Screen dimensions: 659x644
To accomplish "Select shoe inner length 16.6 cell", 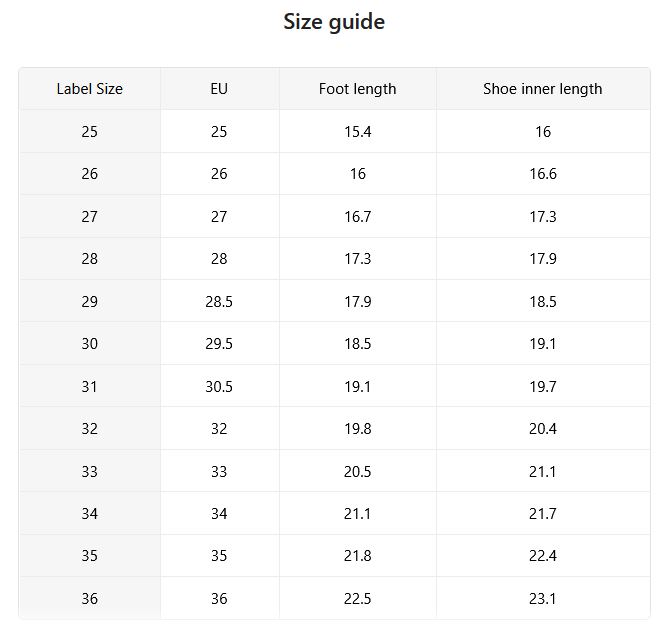I will click(x=543, y=174).
